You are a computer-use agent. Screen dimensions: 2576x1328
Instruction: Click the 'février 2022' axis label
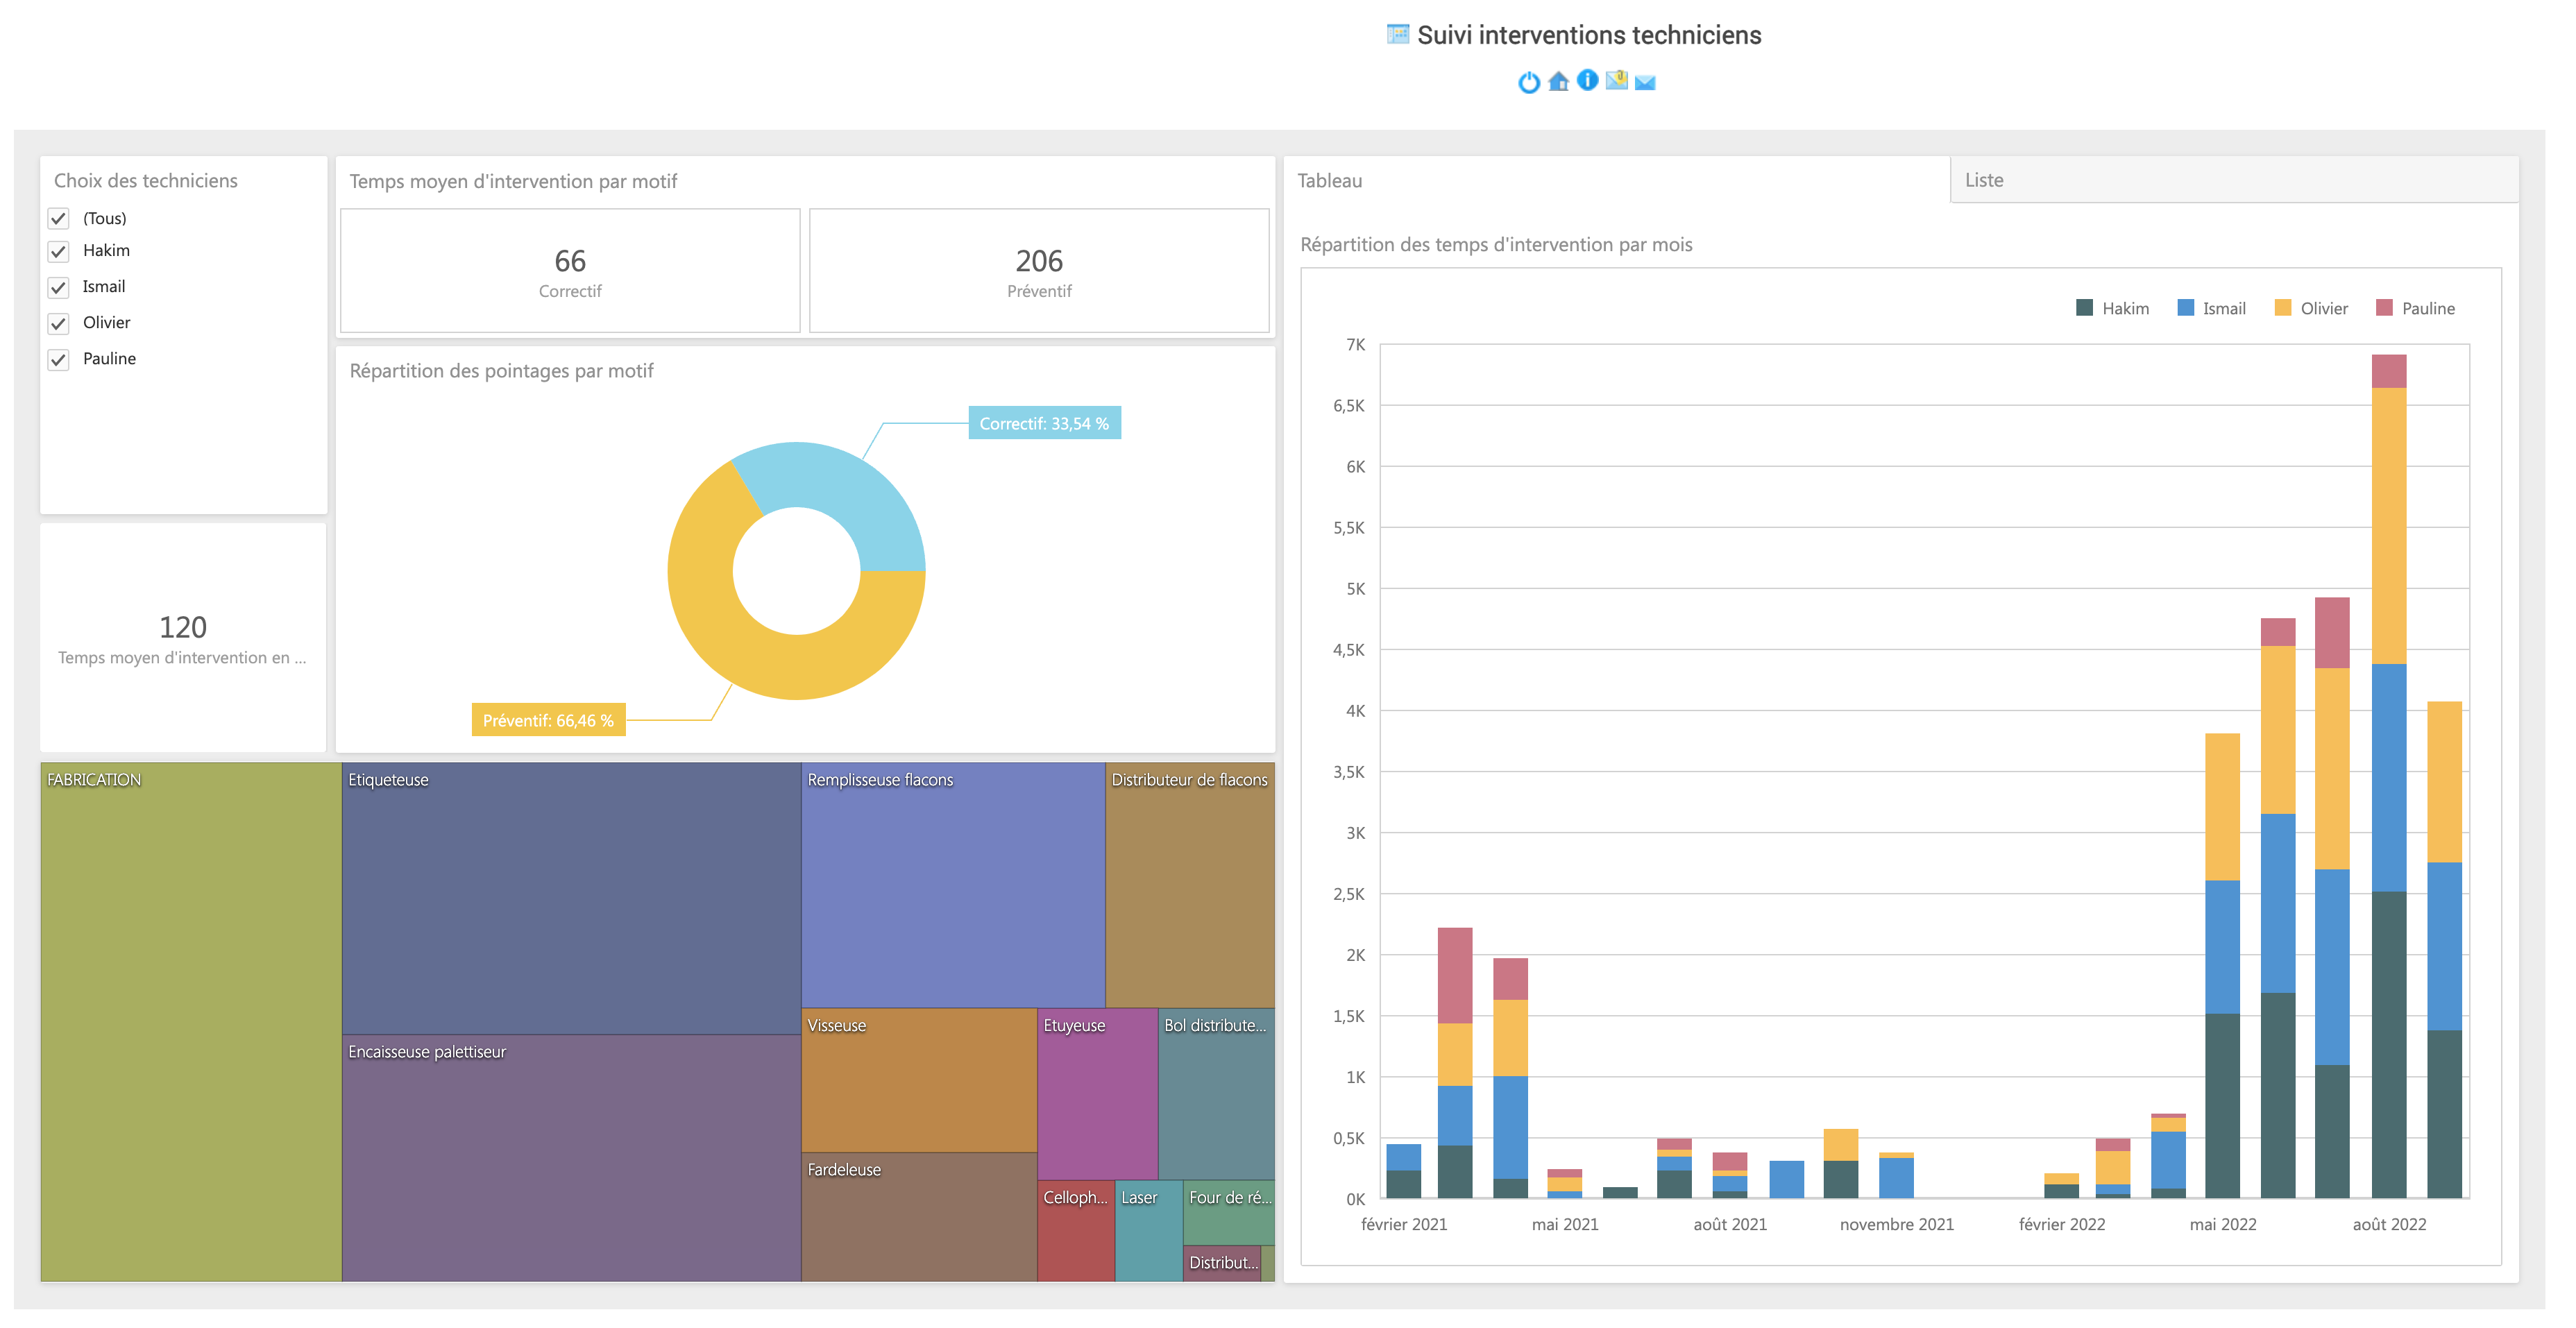point(2061,1224)
